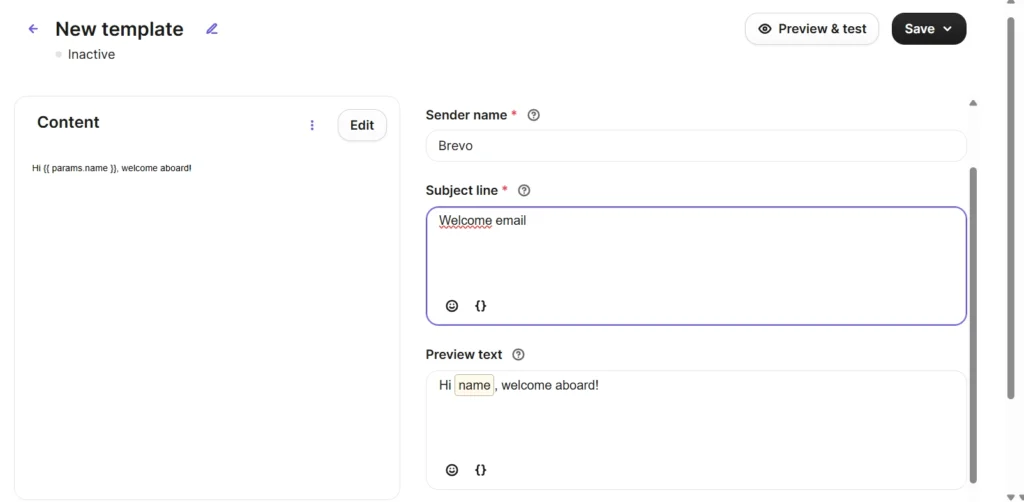Go back using the left arrow icon

coord(33,29)
